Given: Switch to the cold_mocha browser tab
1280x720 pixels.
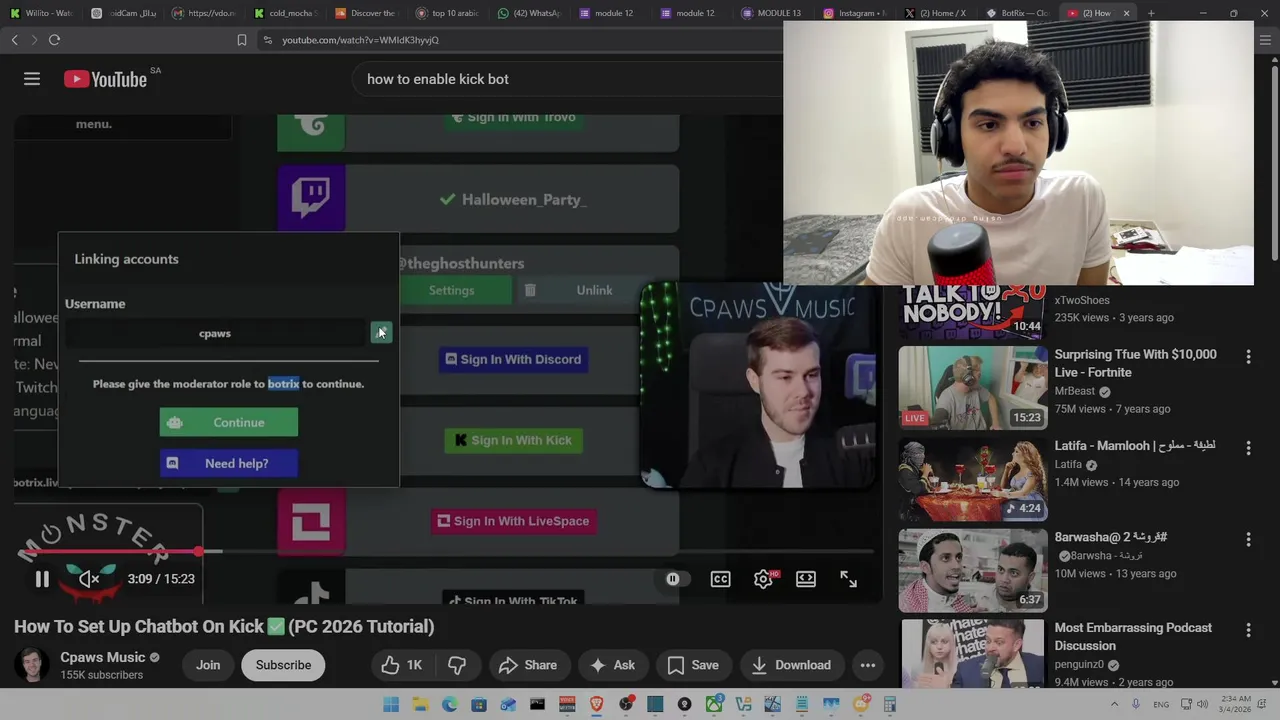Looking at the screenshot, I should point(285,13).
